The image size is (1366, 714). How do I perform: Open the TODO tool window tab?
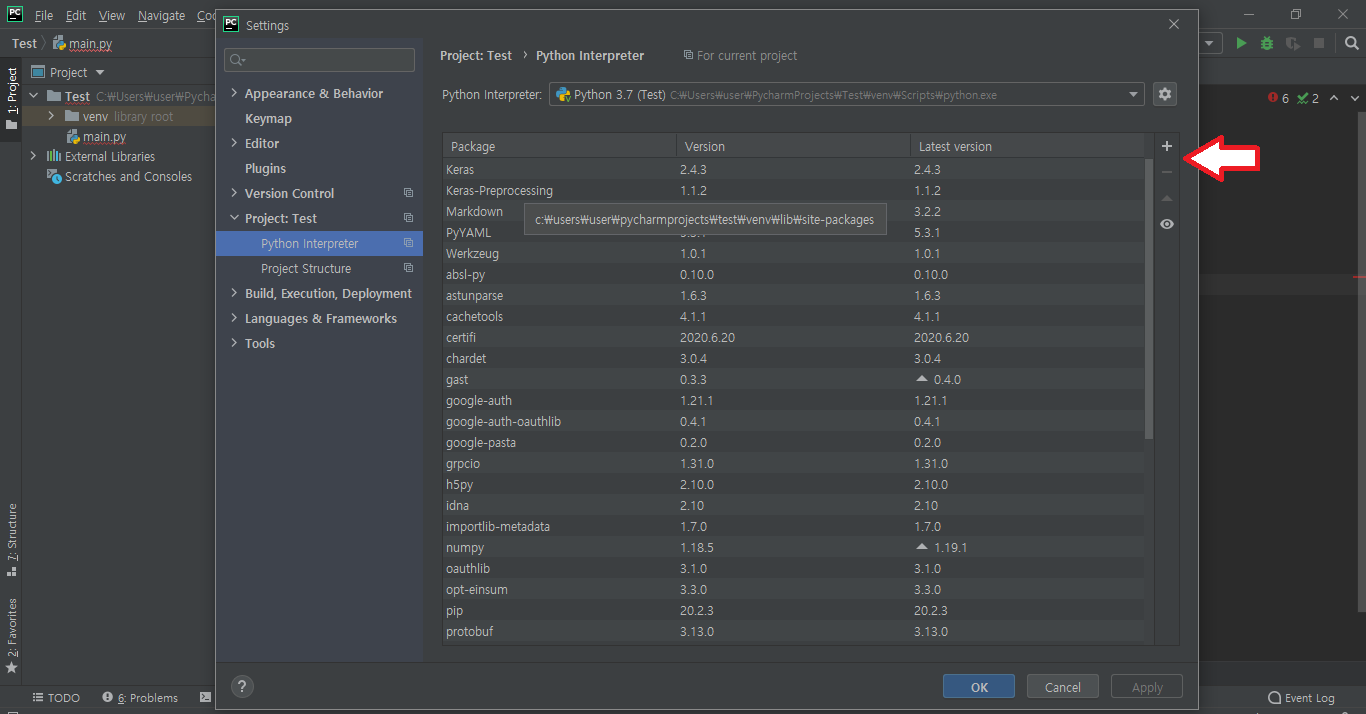point(56,698)
